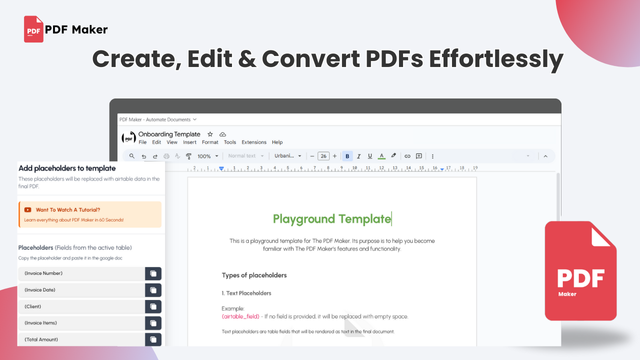Open the 100% zoom dropdown
The image size is (640, 360).
point(208,156)
